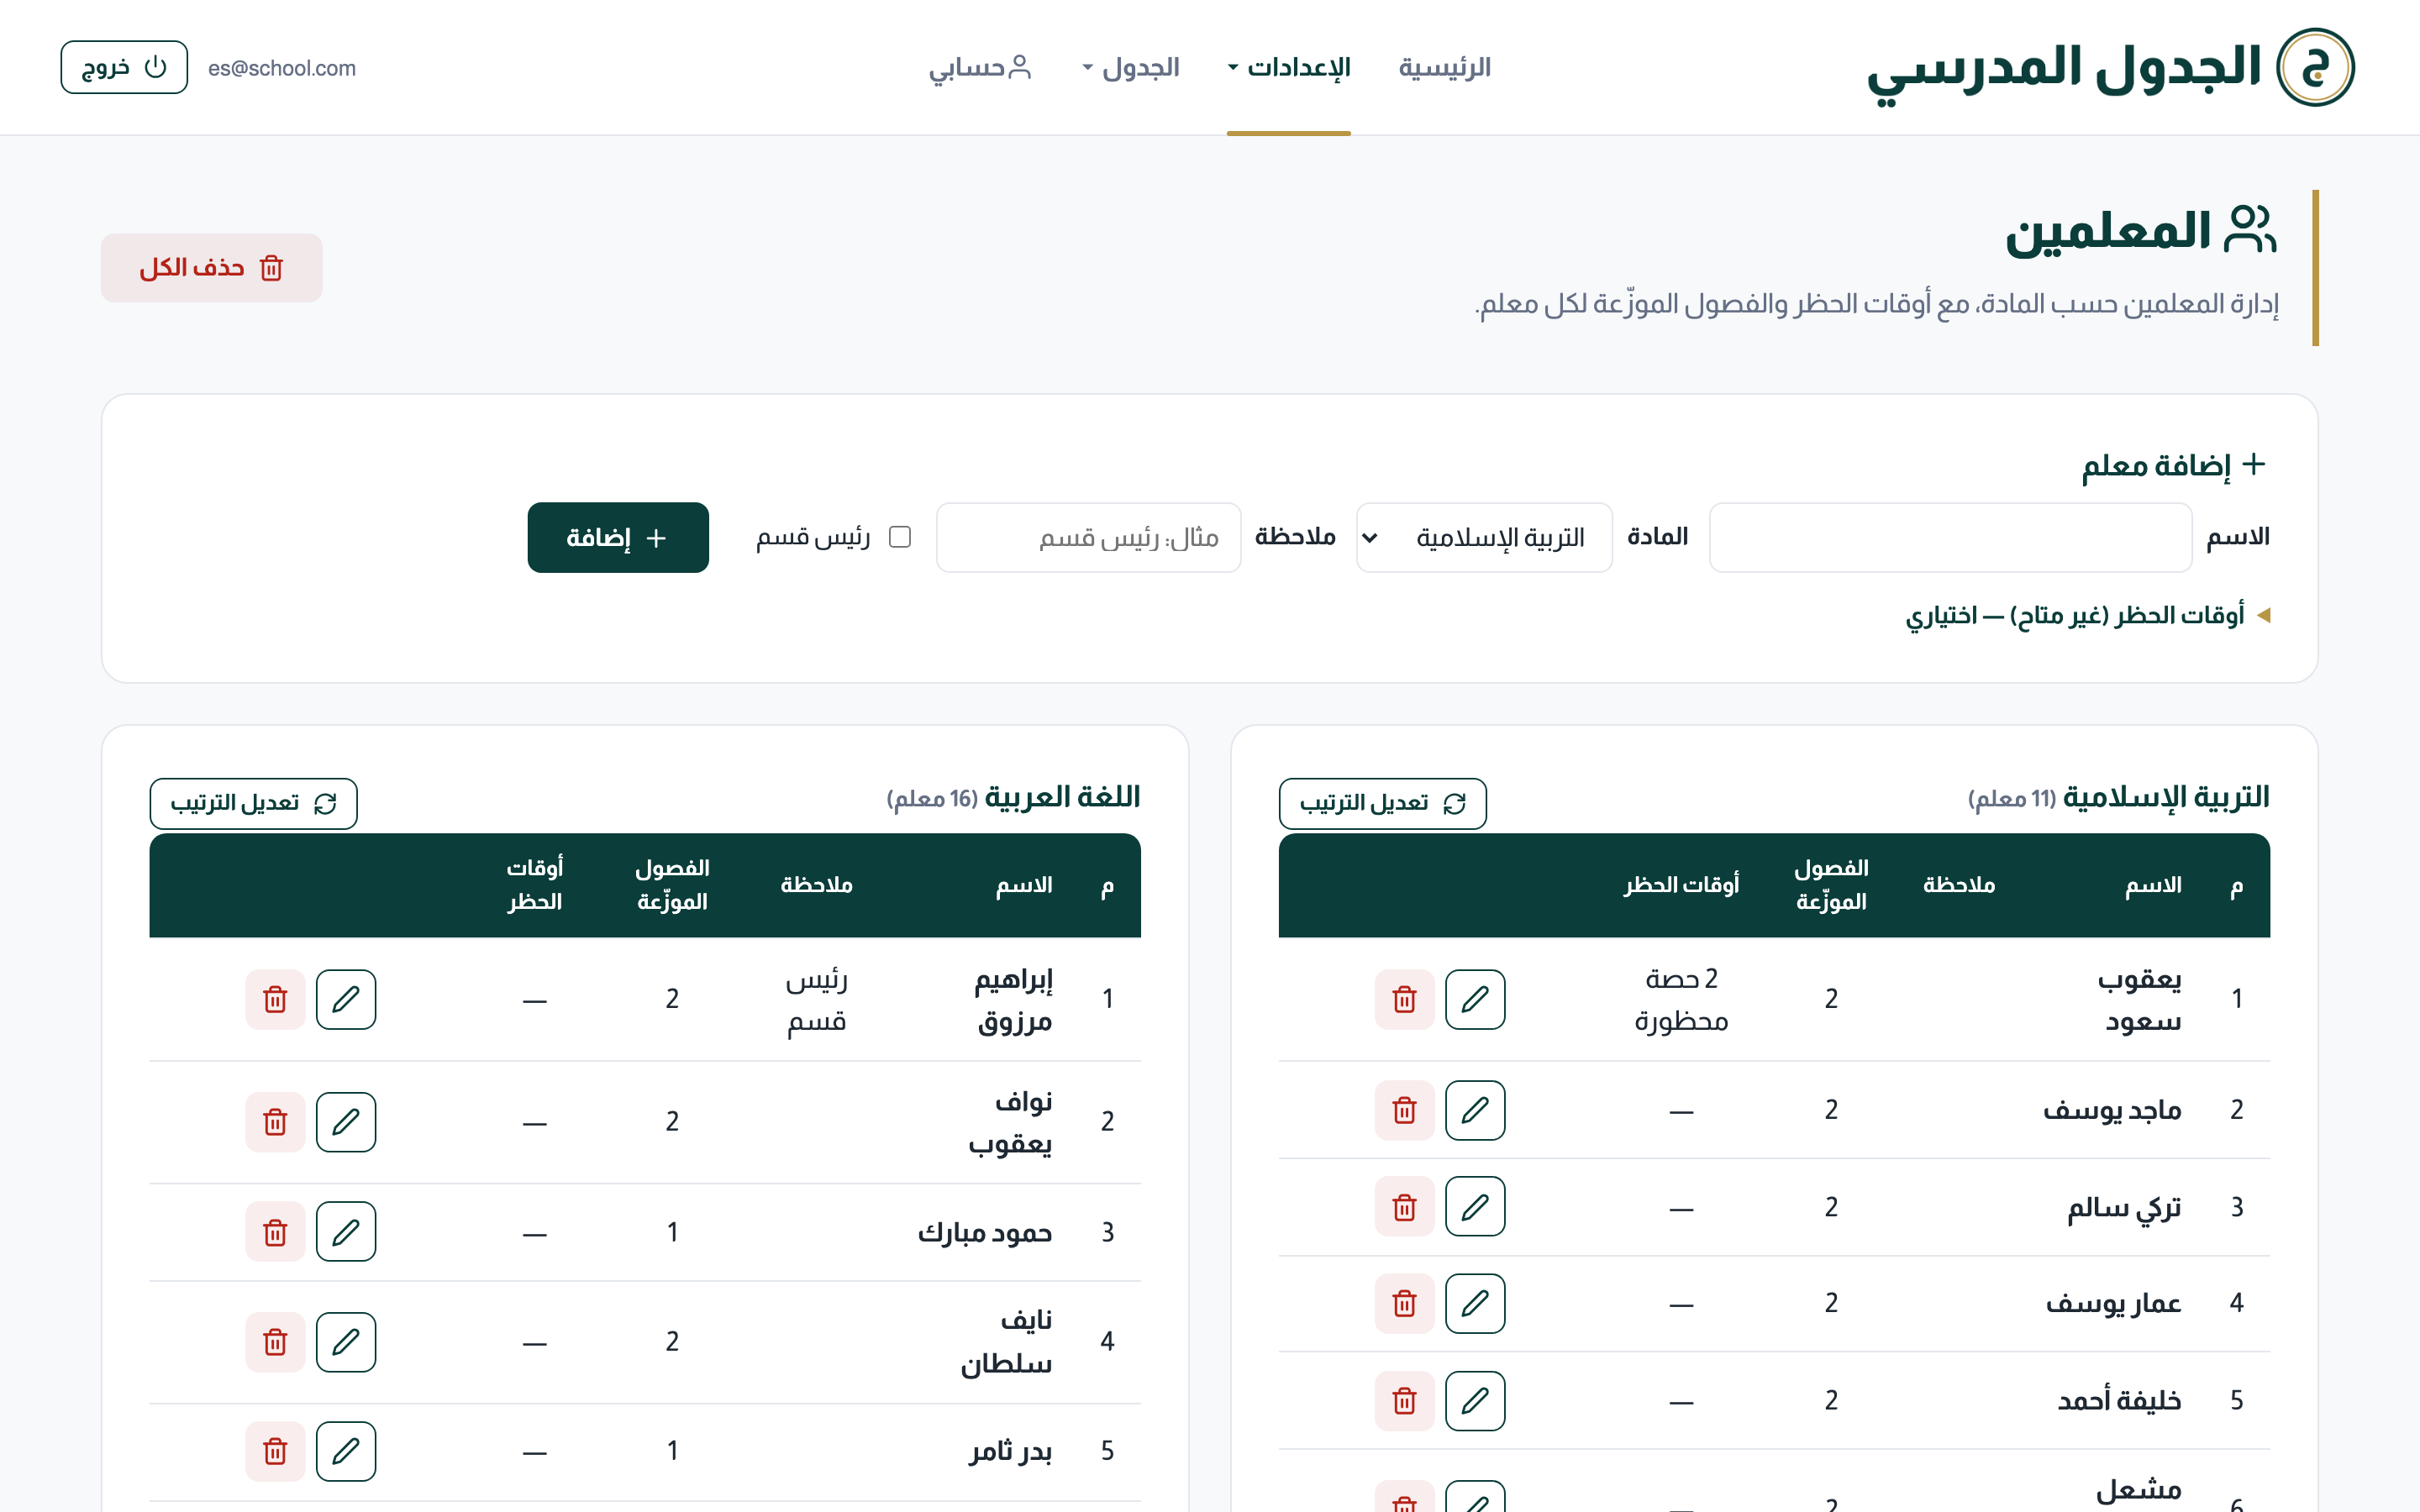Click the ملاحظة note input field
The height and width of the screenshot is (1512, 2420).
pos(1088,537)
